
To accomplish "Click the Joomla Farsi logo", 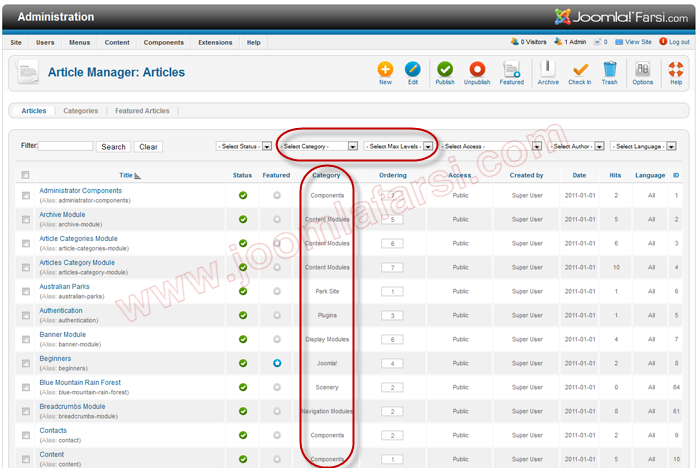I will 621,17.
